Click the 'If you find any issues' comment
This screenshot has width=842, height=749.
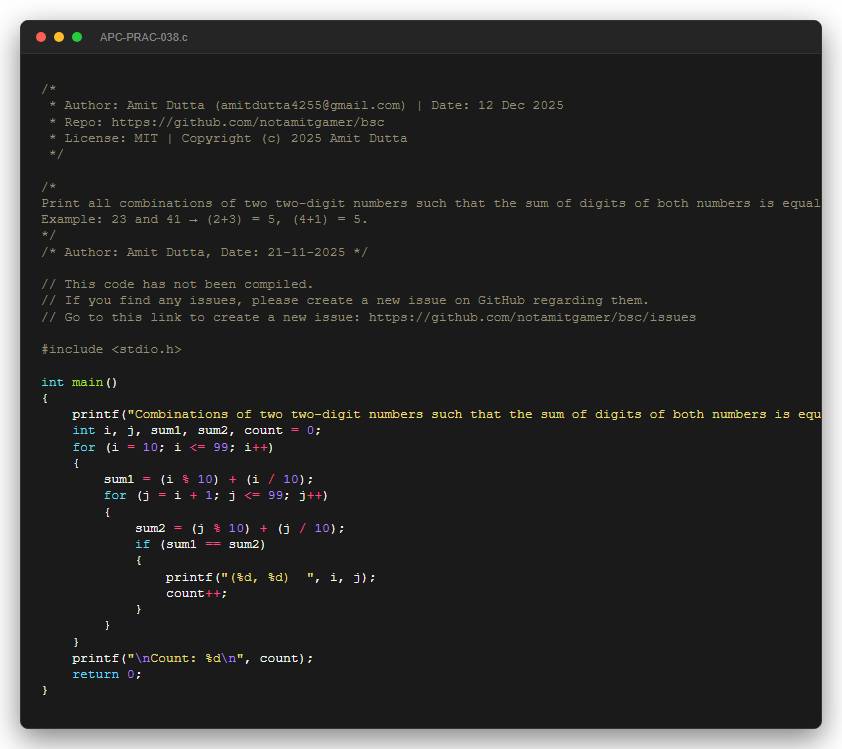coord(345,300)
